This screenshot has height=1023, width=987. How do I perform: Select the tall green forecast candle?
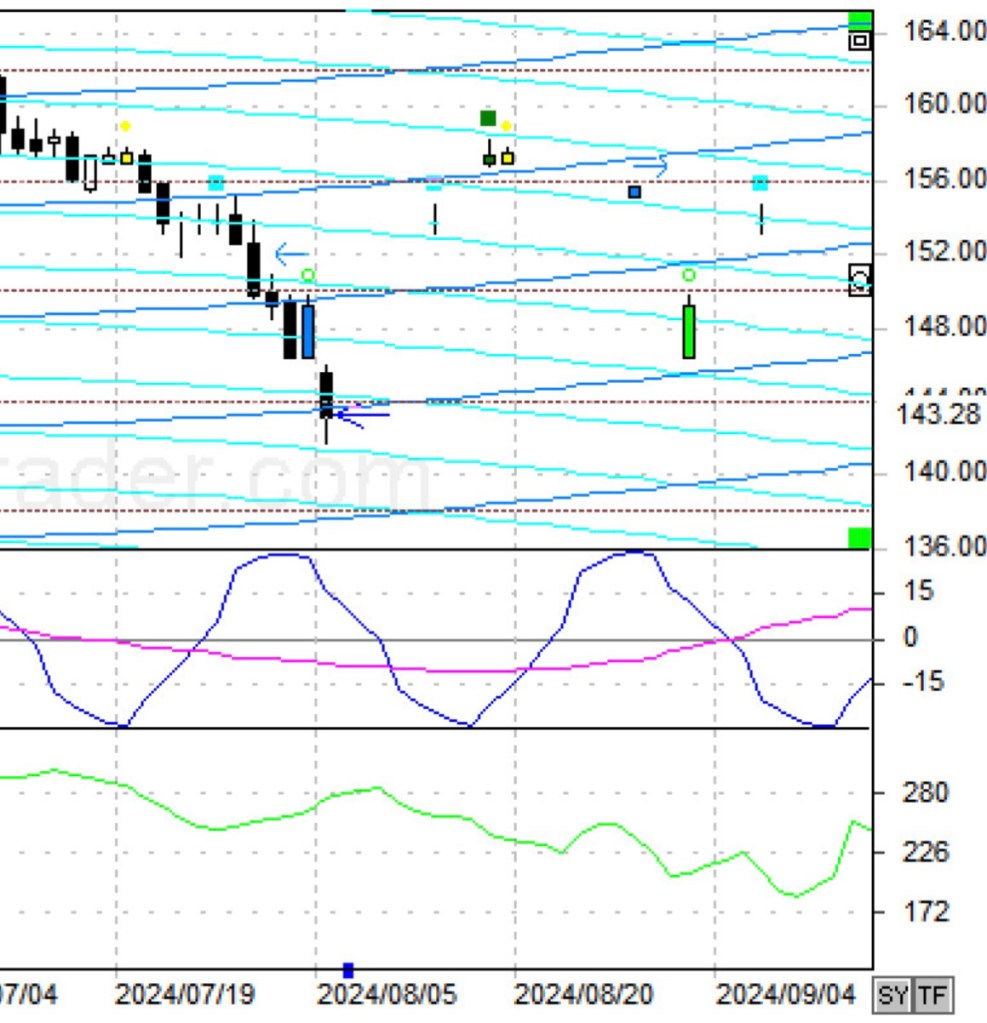pyautogui.click(x=689, y=331)
